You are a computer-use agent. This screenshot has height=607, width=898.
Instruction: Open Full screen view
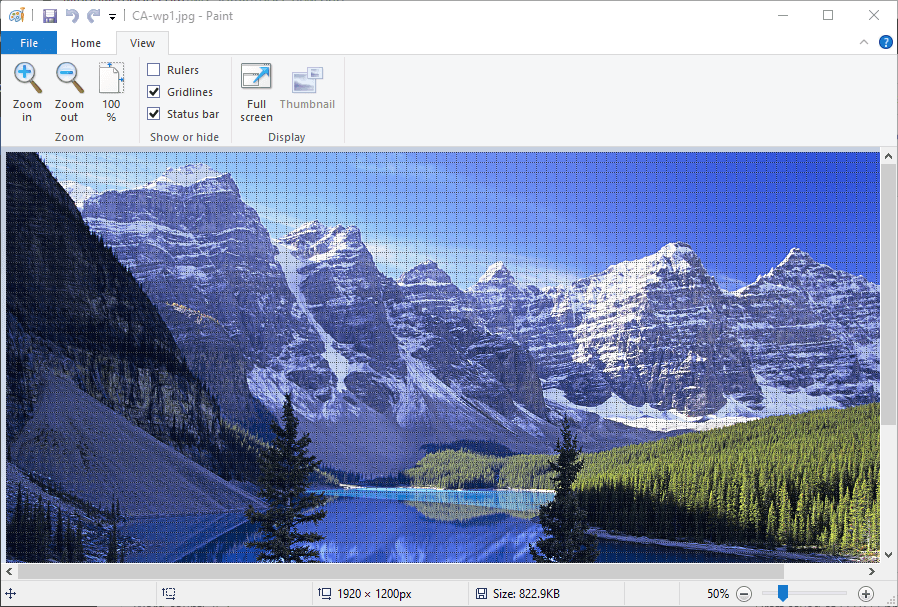coord(256,78)
